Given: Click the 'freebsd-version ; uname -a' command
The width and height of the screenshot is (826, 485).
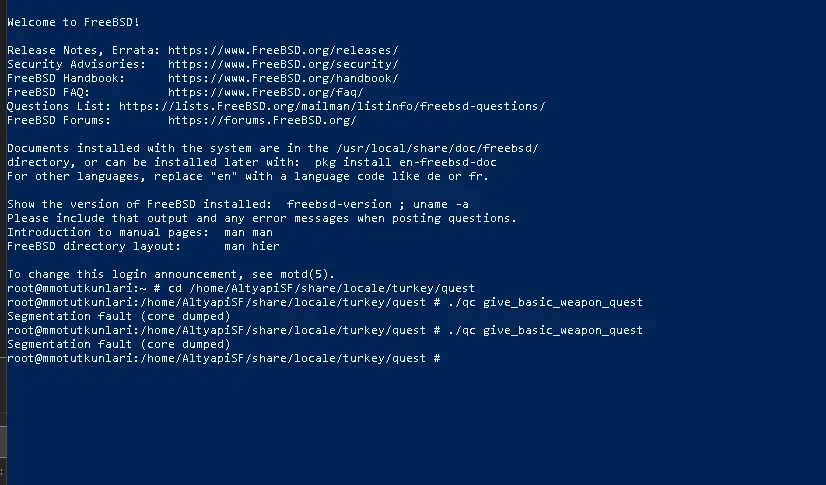Looking at the screenshot, I should [377, 204].
